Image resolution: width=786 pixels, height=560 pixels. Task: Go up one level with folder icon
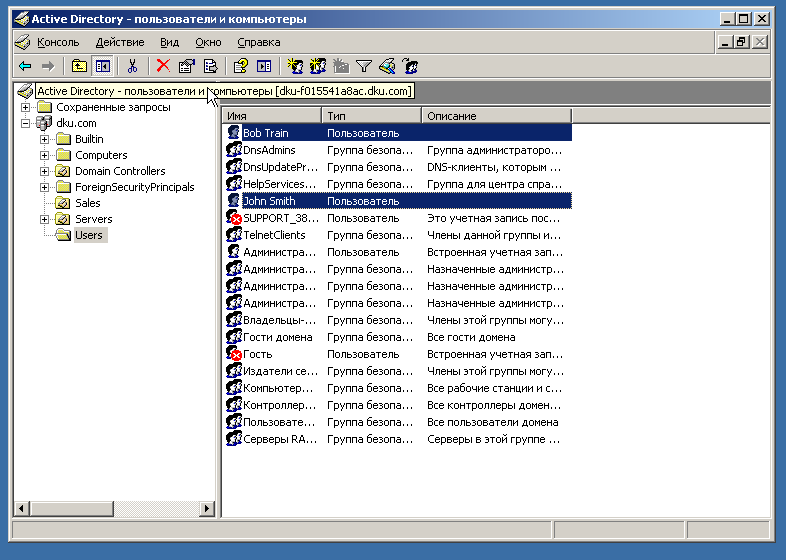[x=79, y=66]
